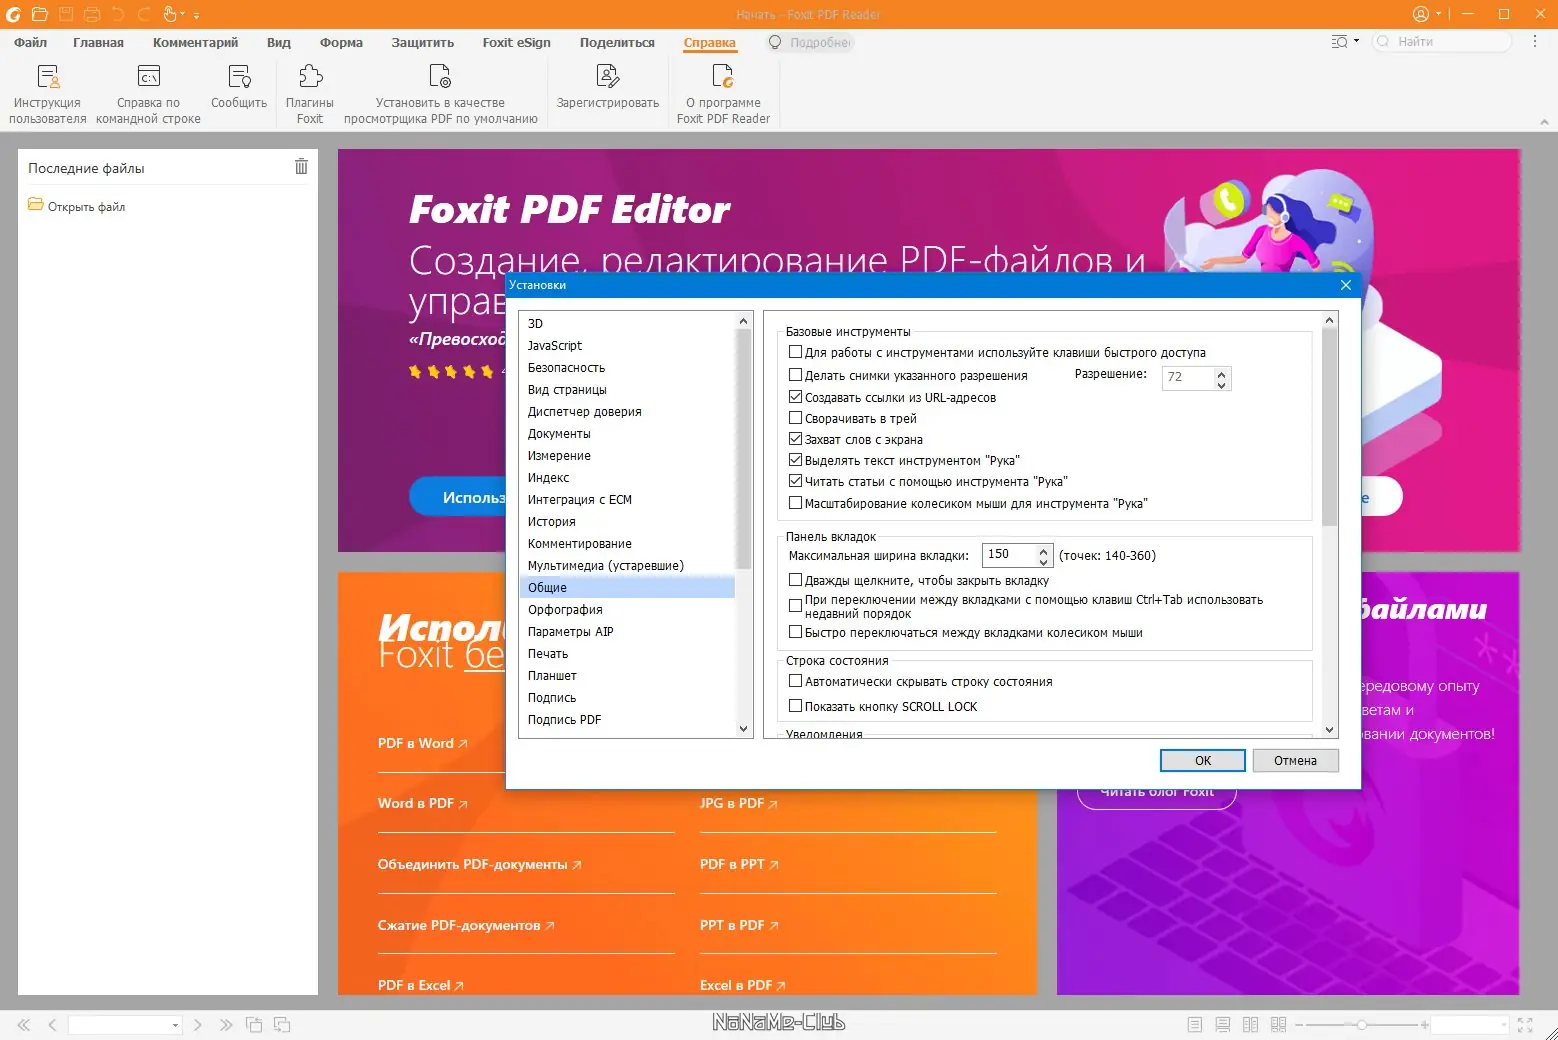Check Показать кнопку SCROLL LOCK
Screen dimensions: 1558x1040
796,706
